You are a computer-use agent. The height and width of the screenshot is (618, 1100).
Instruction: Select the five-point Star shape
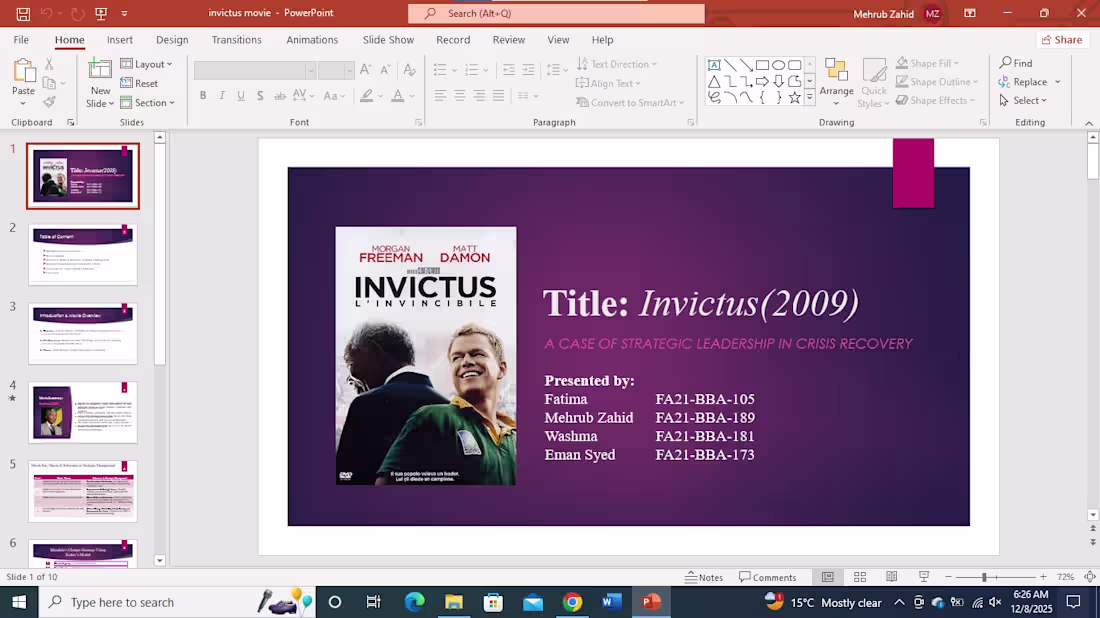click(x=794, y=98)
